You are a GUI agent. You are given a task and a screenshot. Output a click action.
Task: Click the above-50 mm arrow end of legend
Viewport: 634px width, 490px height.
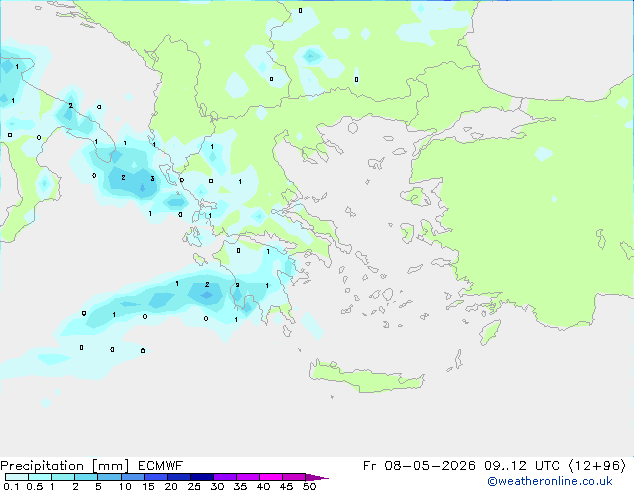[317, 477]
